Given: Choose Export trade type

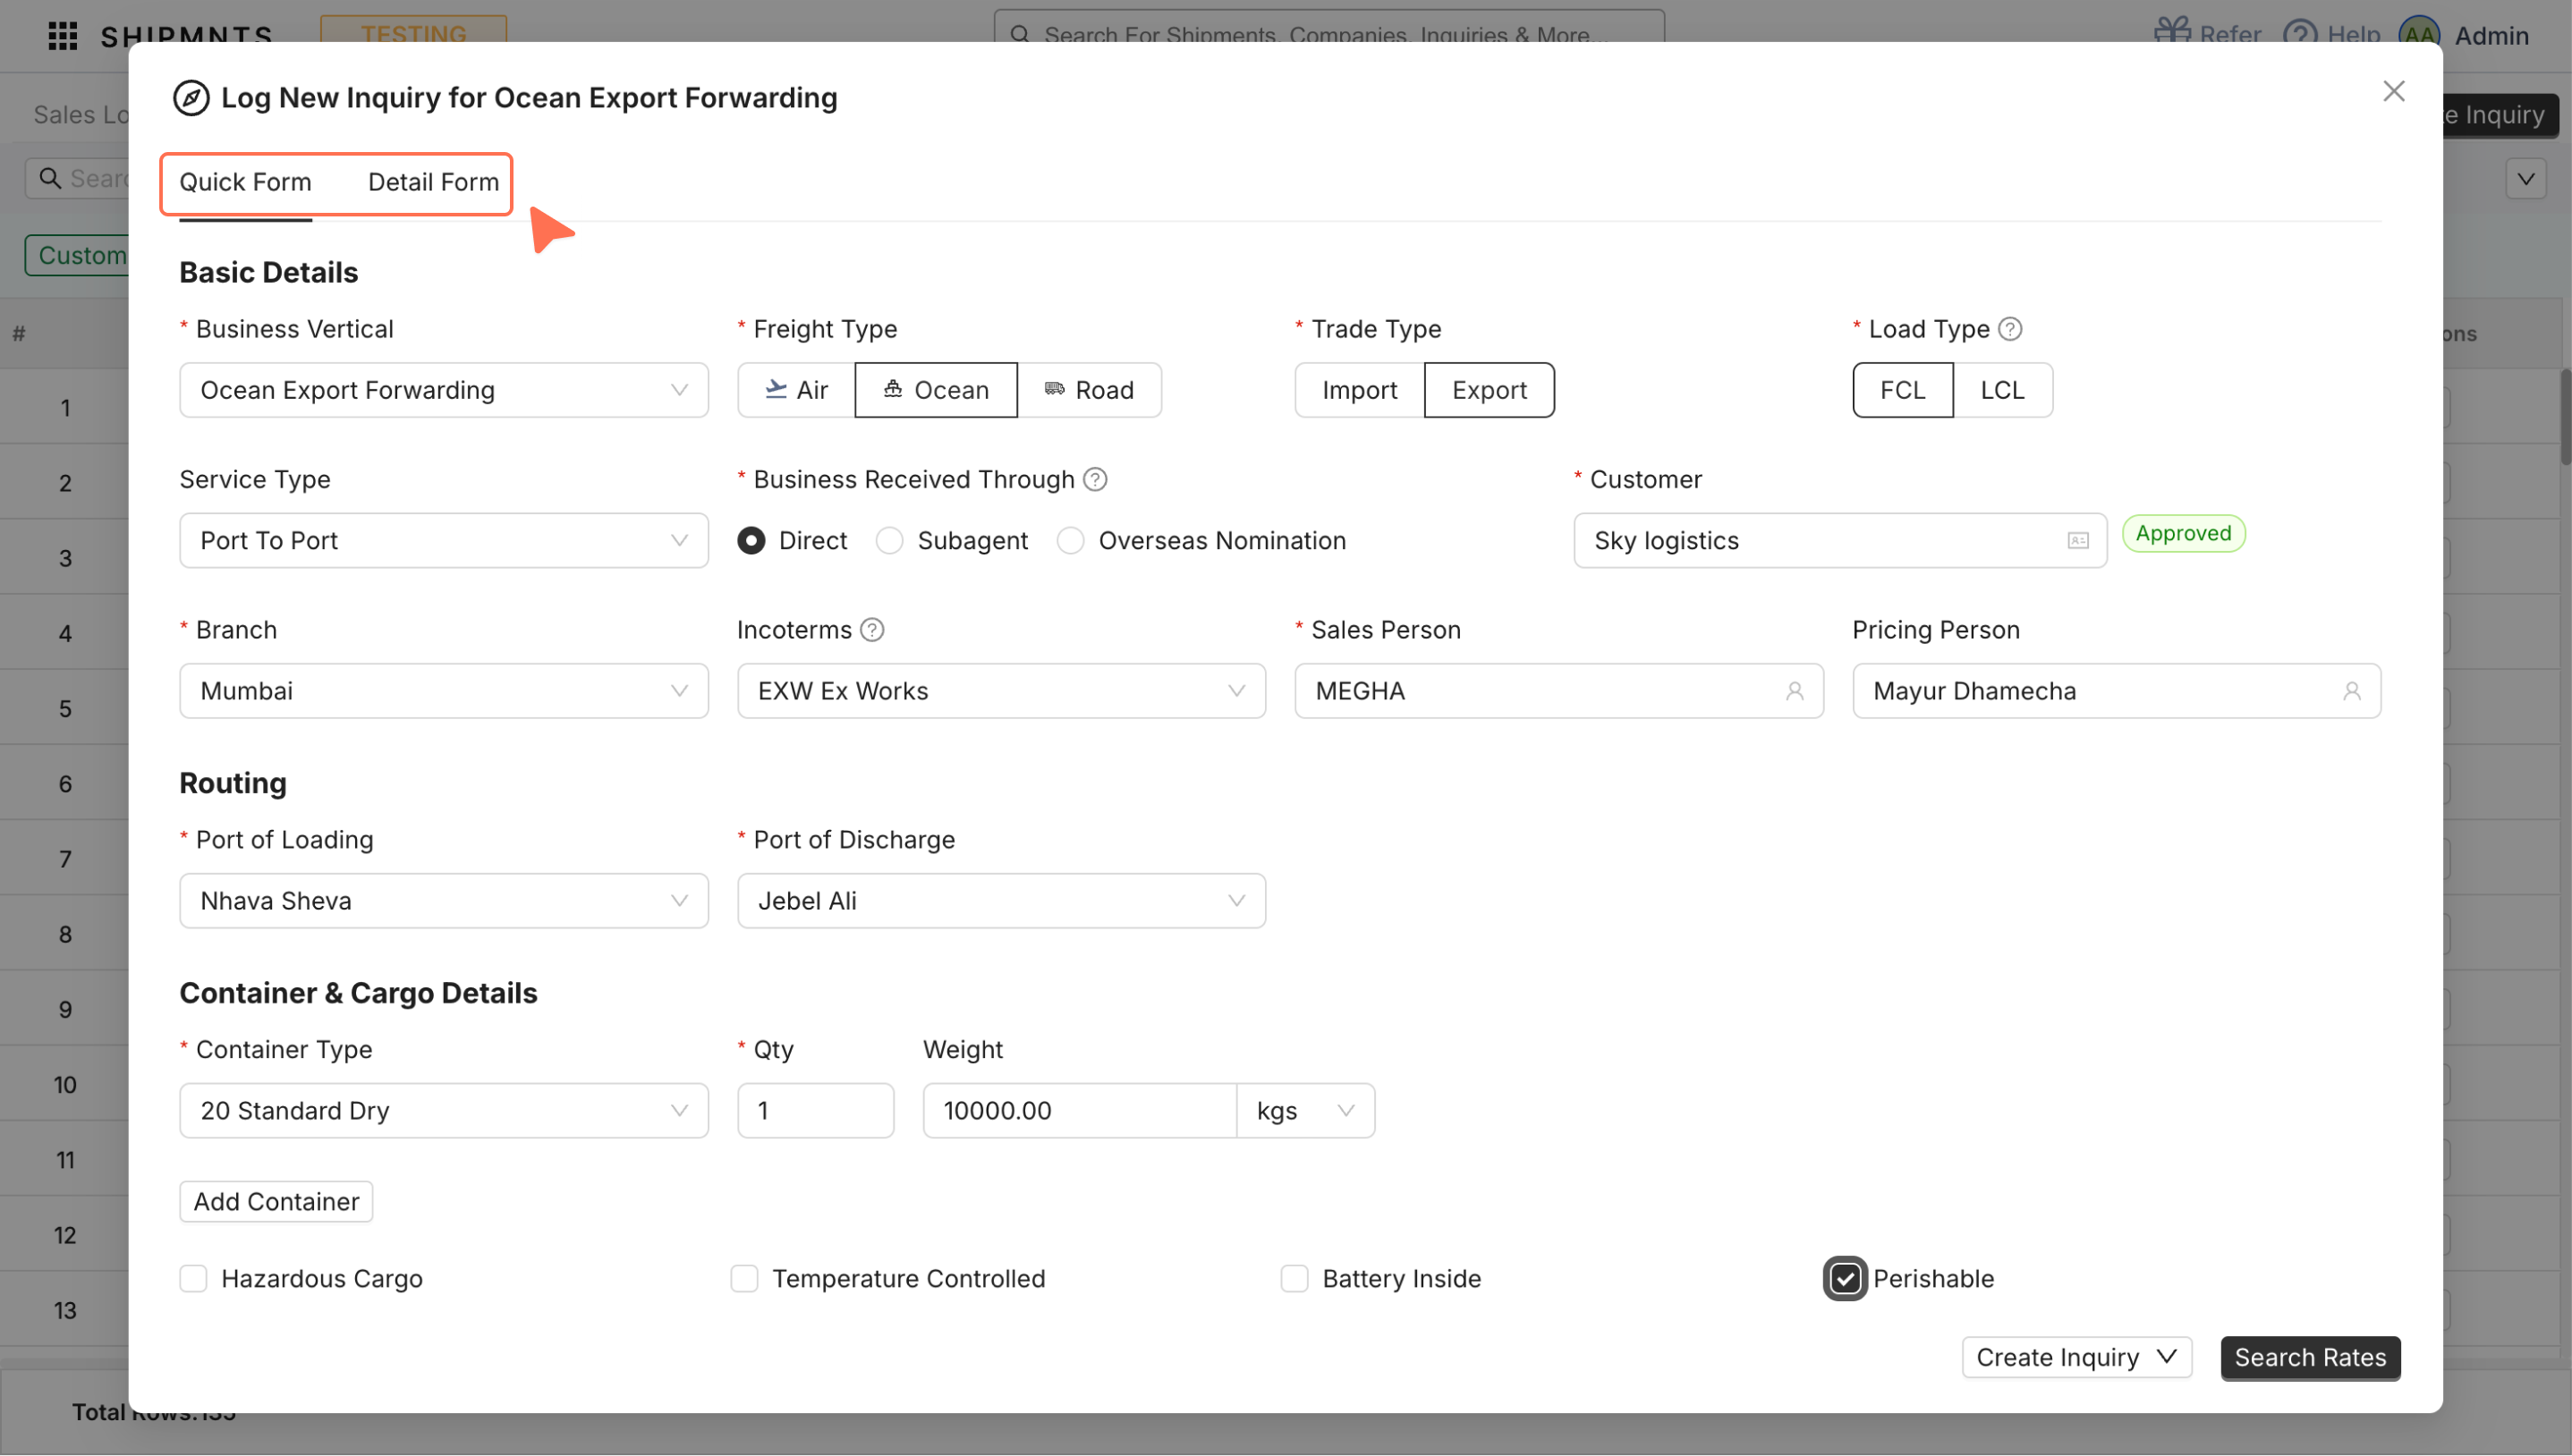Looking at the screenshot, I should 1489,390.
